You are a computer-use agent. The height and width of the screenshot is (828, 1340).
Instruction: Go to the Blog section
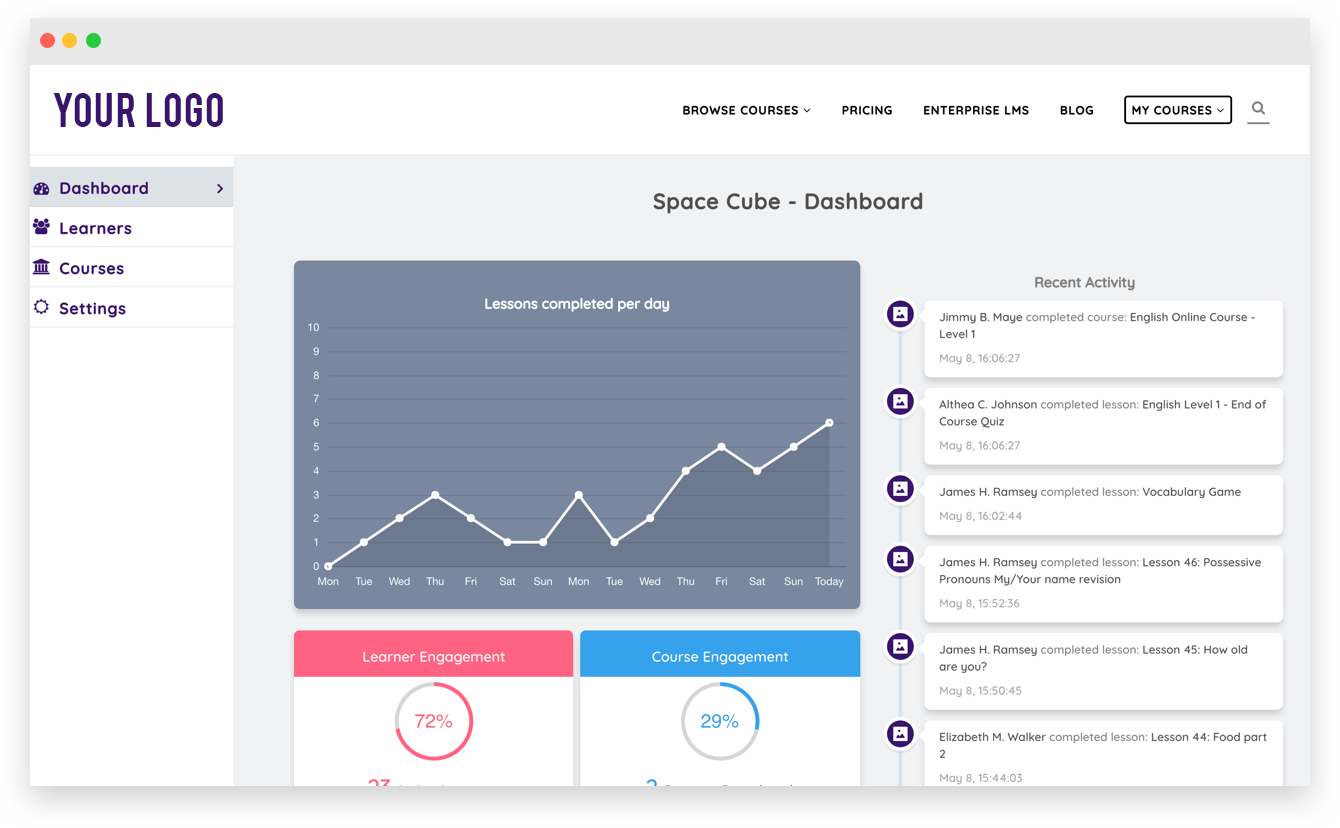pos(1076,110)
